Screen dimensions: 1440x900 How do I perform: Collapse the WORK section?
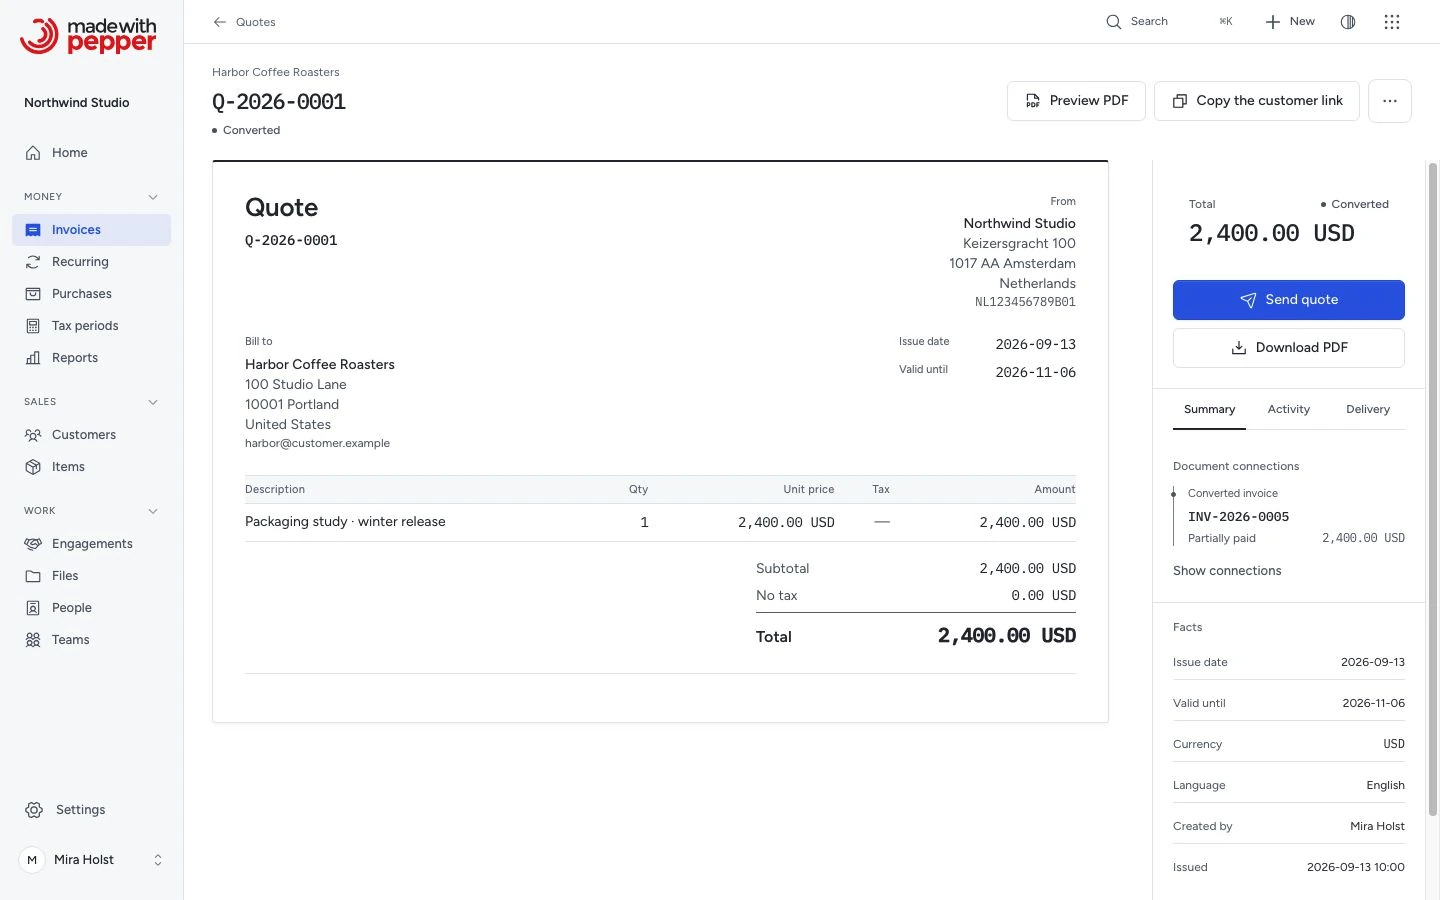tap(153, 511)
